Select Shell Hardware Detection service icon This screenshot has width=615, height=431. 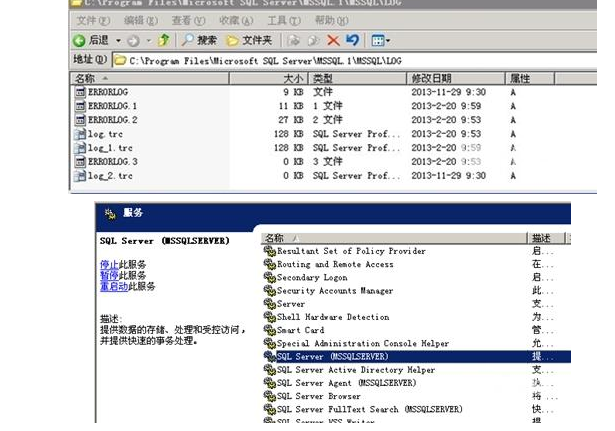pos(269,317)
